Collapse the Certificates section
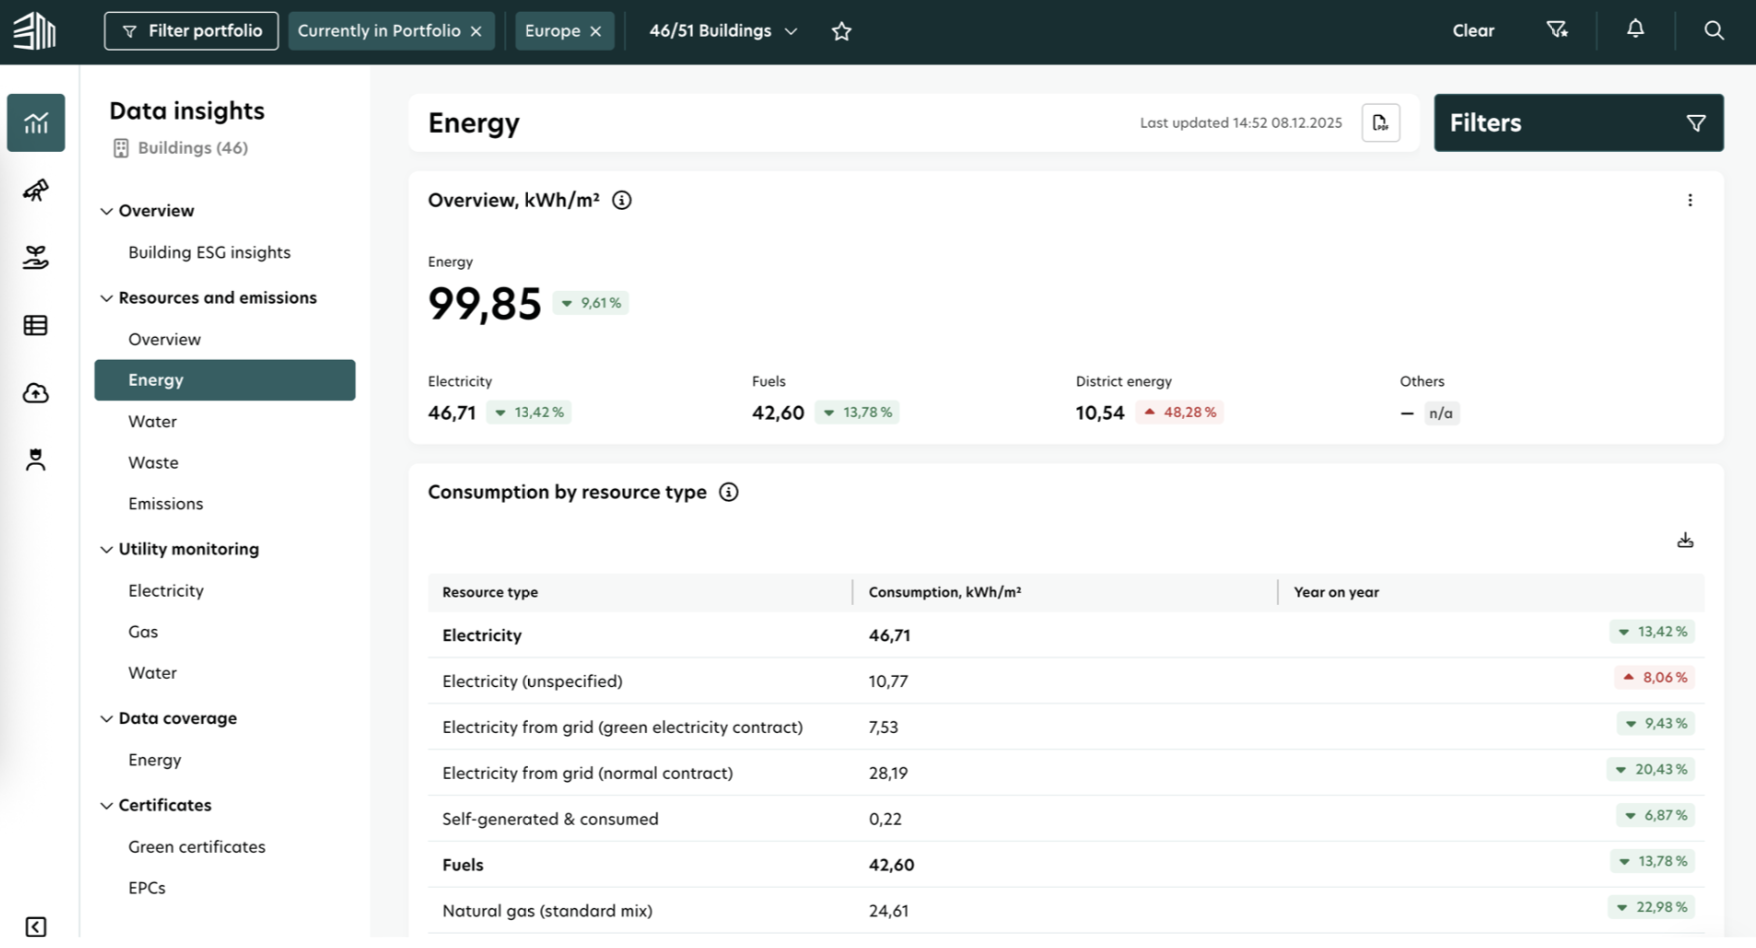1756x948 pixels. (x=107, y=805)
